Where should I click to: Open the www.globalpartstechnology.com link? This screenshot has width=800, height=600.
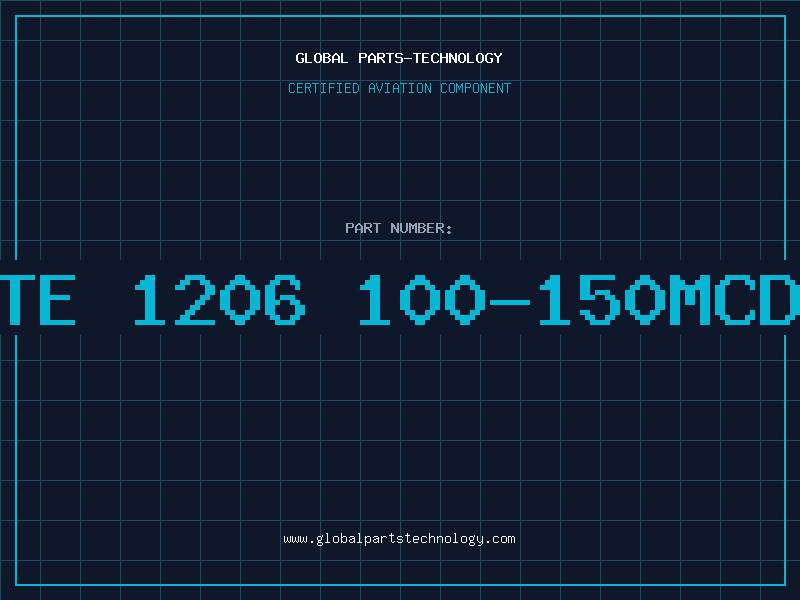399,539
